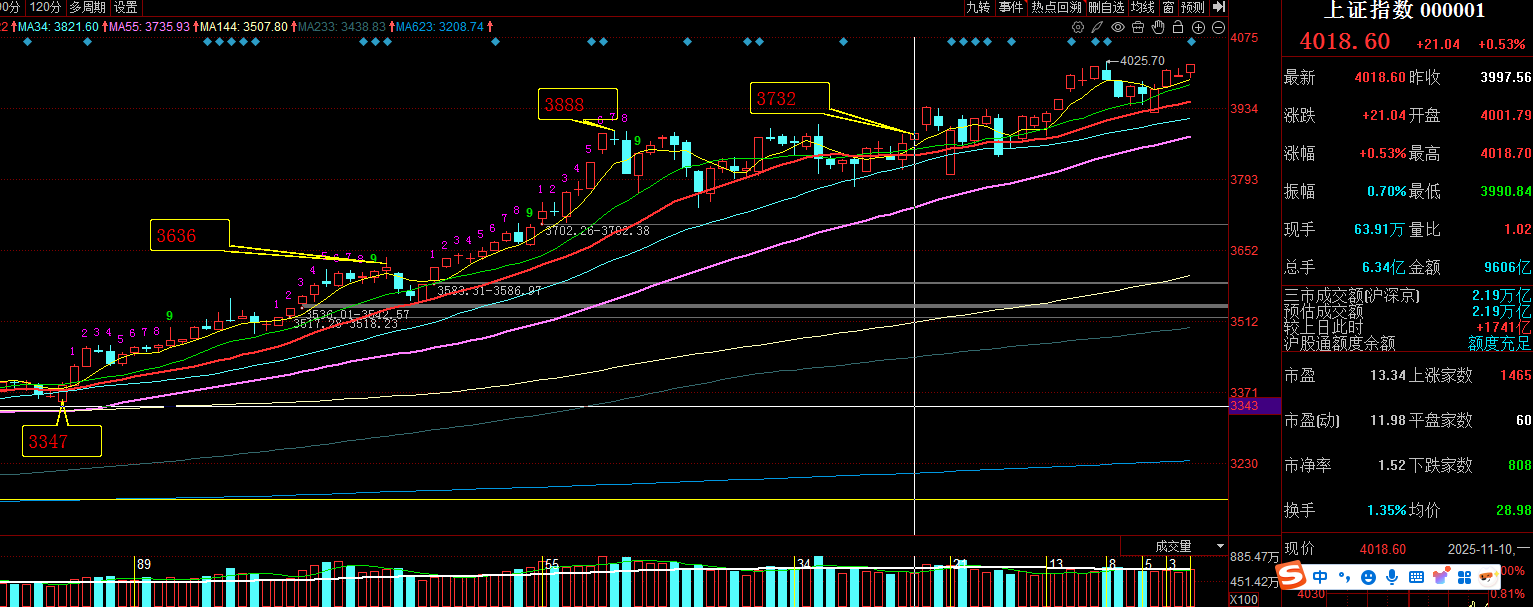
Task: Click the 三市成交额 value 2.19万亿
Action: point(1501,296)
